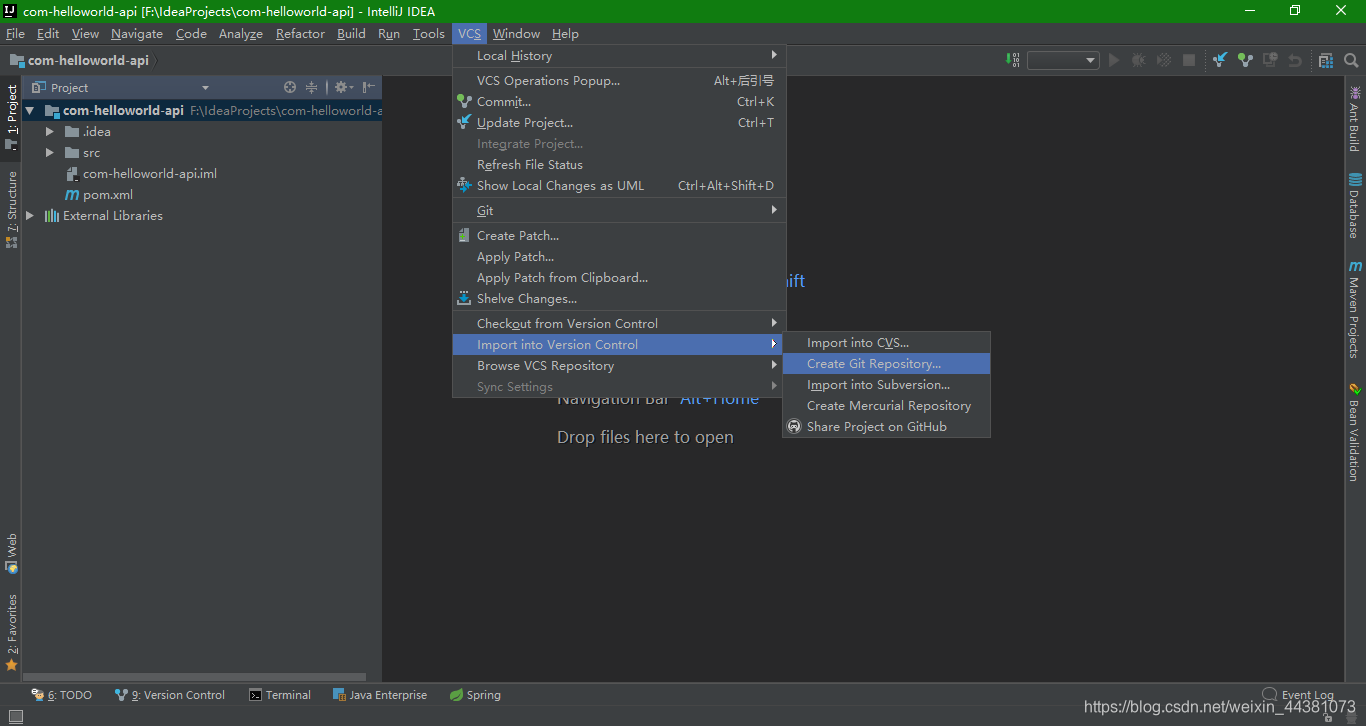Click the Revert arrow toolbar icon
This screenshot has height=726, width=1366.
[x=1295, y=60]
